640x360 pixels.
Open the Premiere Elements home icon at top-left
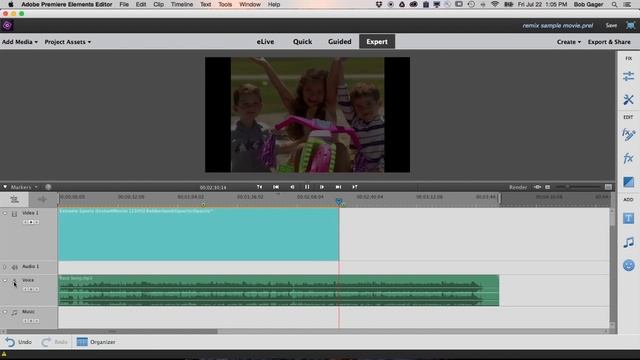(7, 25)
